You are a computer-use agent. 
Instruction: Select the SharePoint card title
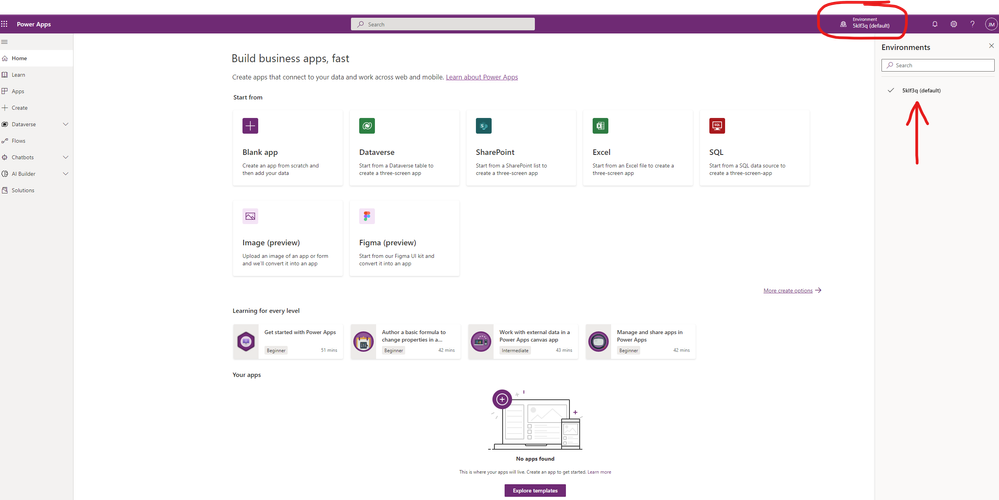[495, 152]
